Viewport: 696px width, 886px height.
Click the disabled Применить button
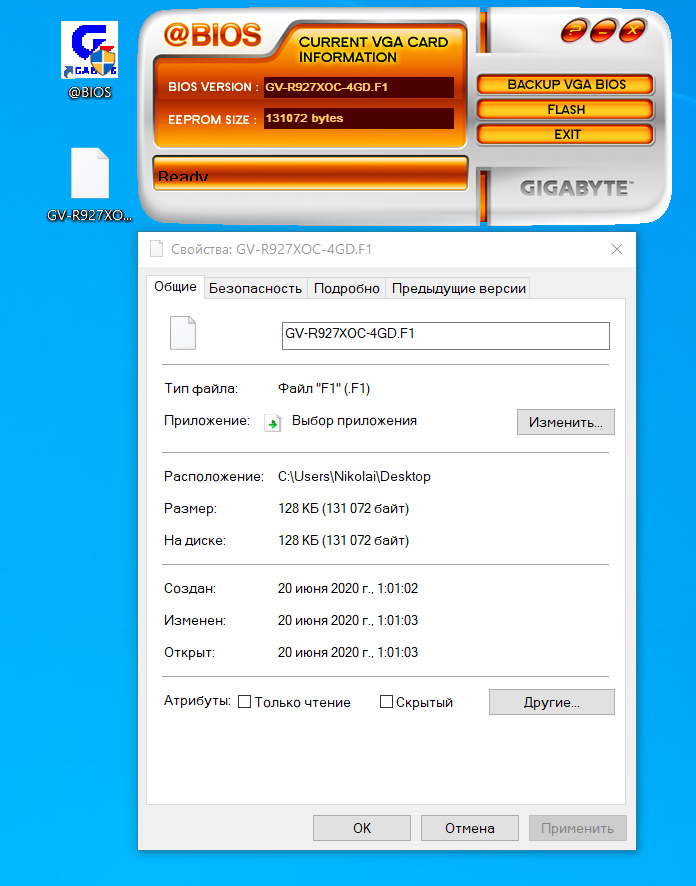click(x=577, y=828)
